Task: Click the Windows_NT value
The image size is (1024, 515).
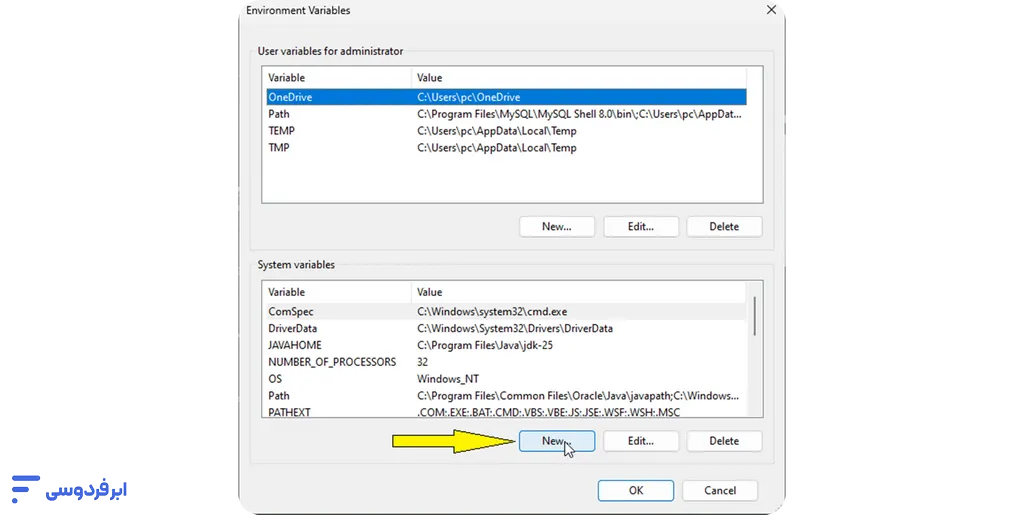Action: [x=448, y=379]
